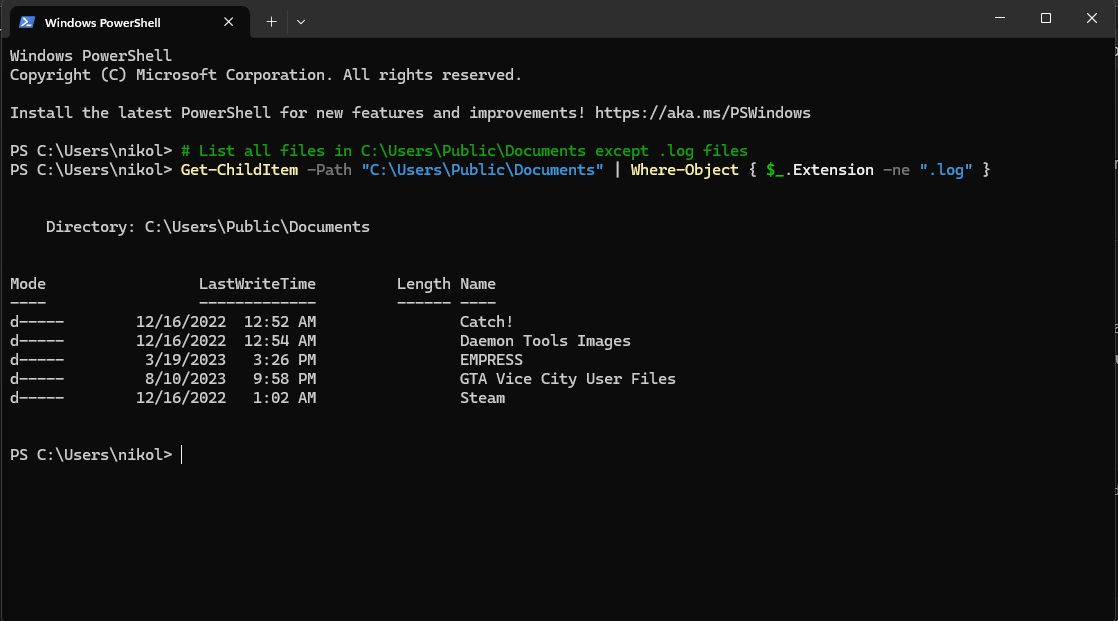The image size is (1118, 621).
Task: Maximize the terminal window
Action: pos(1045,18)
